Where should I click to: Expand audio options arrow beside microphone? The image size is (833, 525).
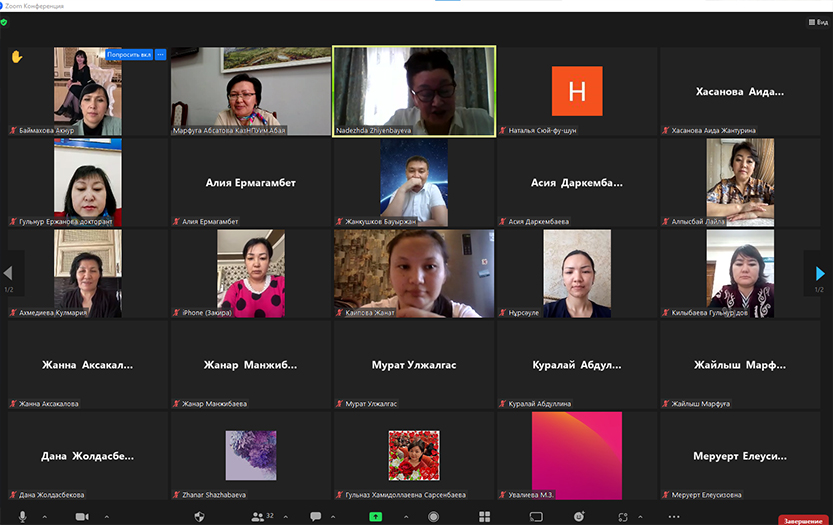(45, 516)
